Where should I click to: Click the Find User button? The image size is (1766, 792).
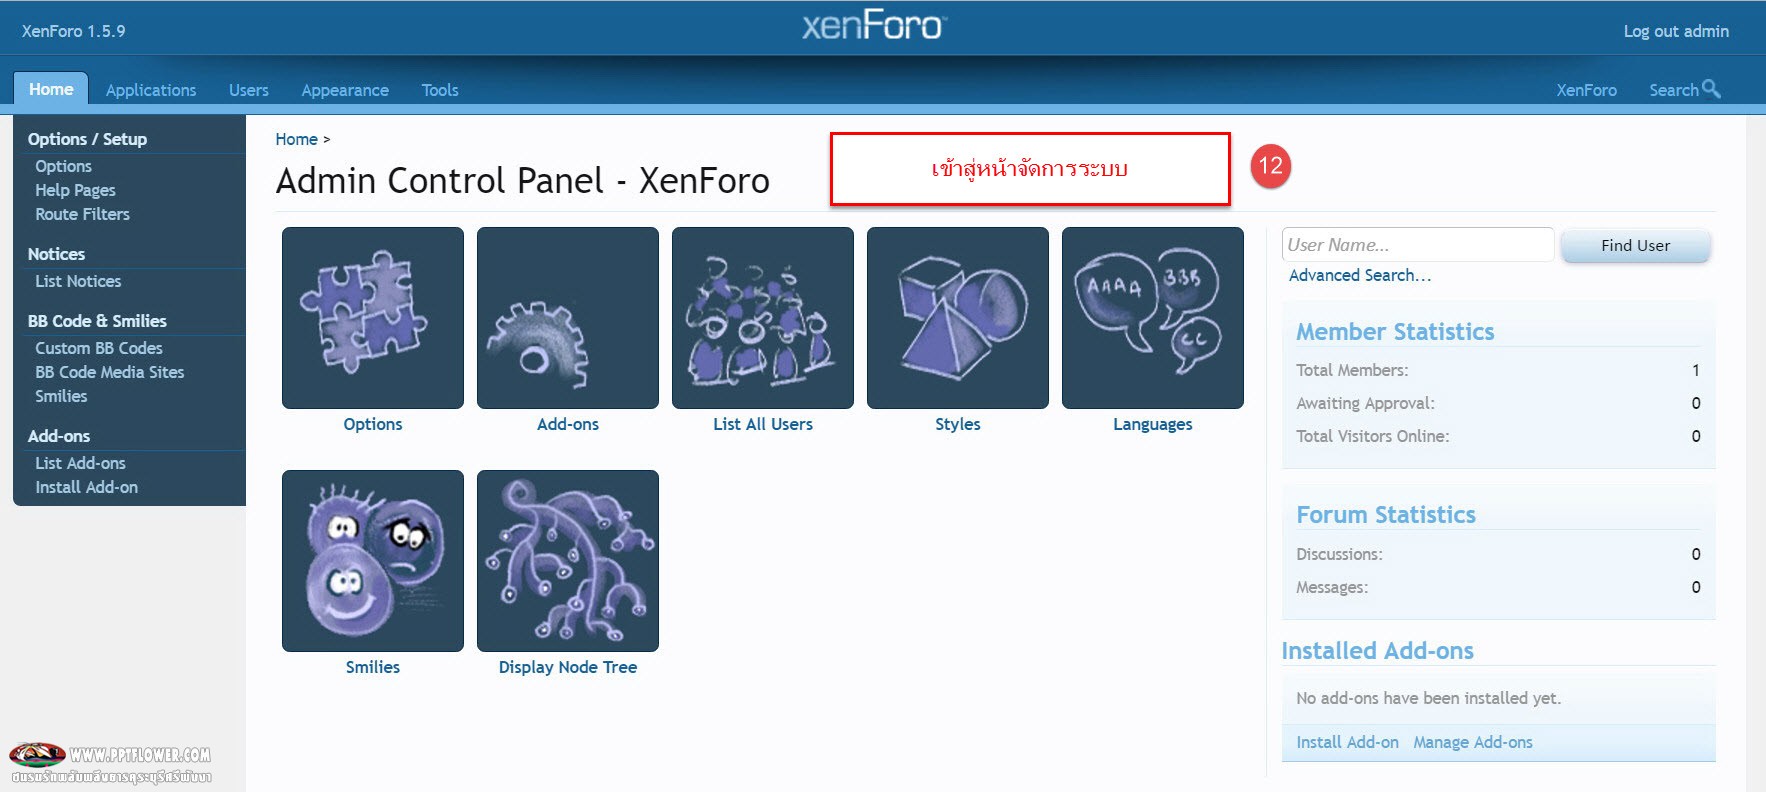pyautogui.click(x=1635, y=245)
